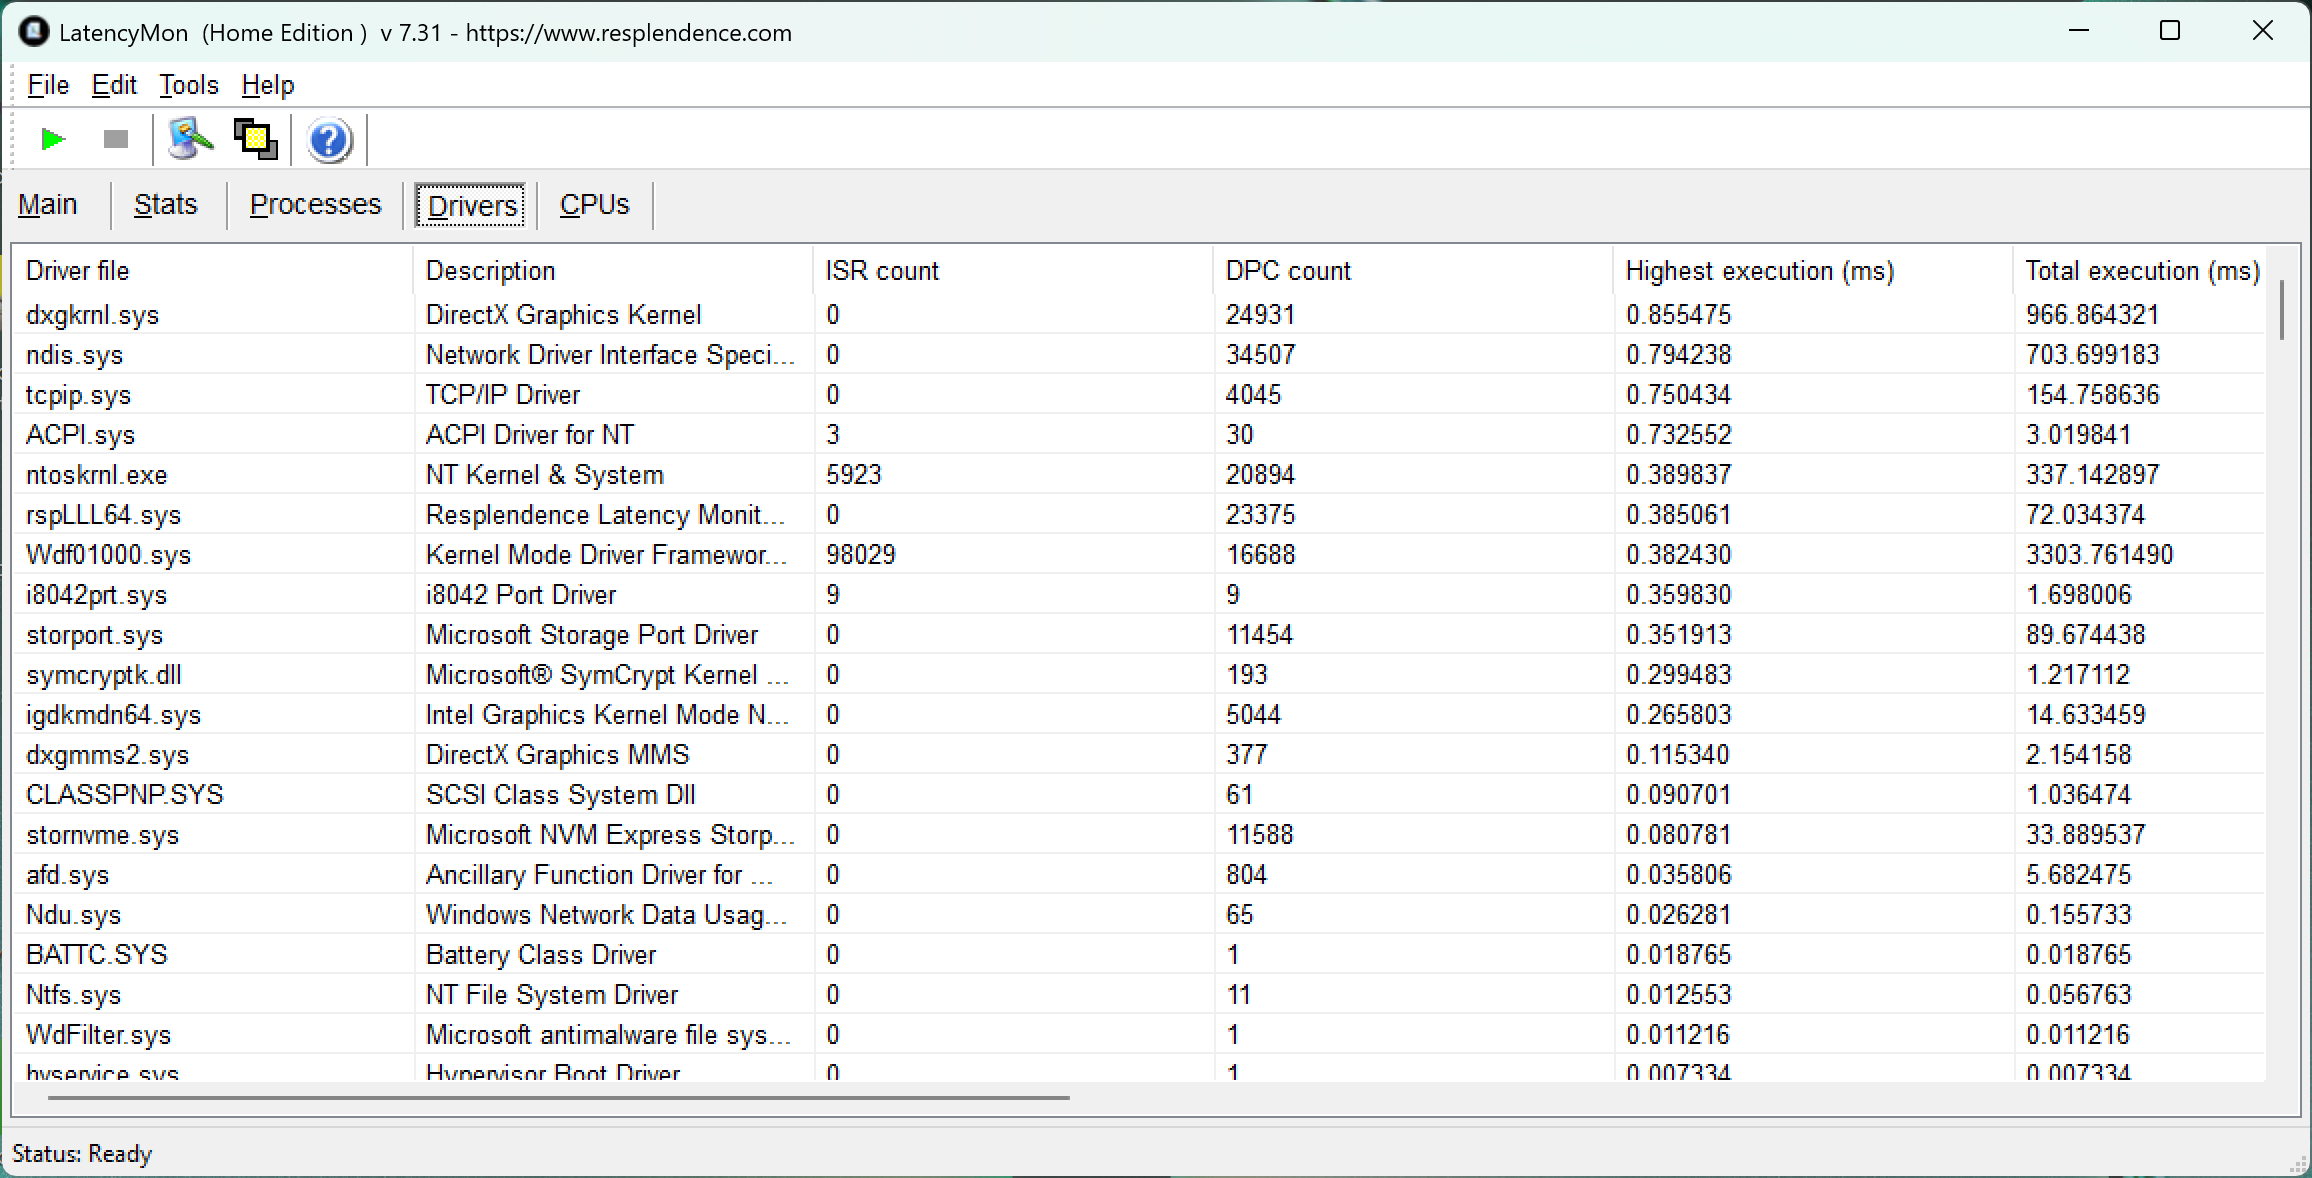Select the dxgkrnl.sys driver row
Screen dimensions: 2312x1178
[92, 315]
